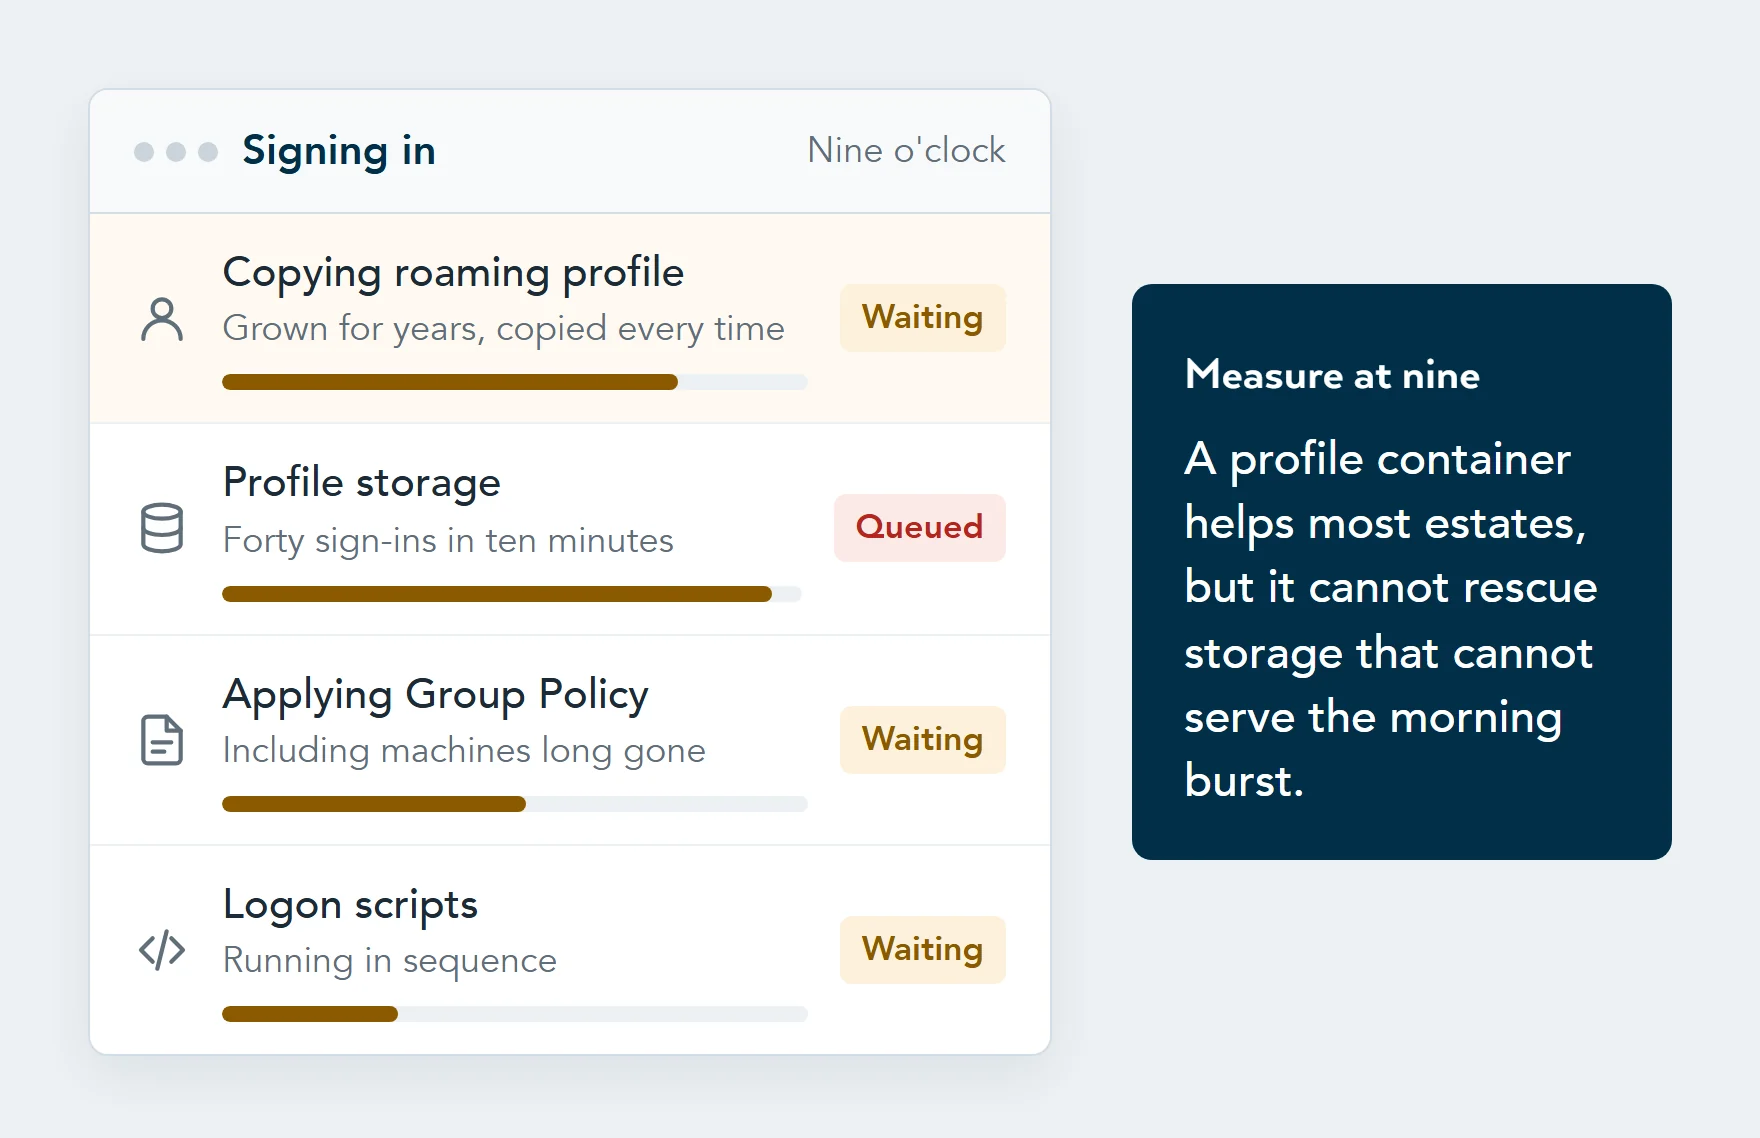Click the three dots in the panel header
The width and height of the screenshot is (1760, 1138).
point(176,152)
